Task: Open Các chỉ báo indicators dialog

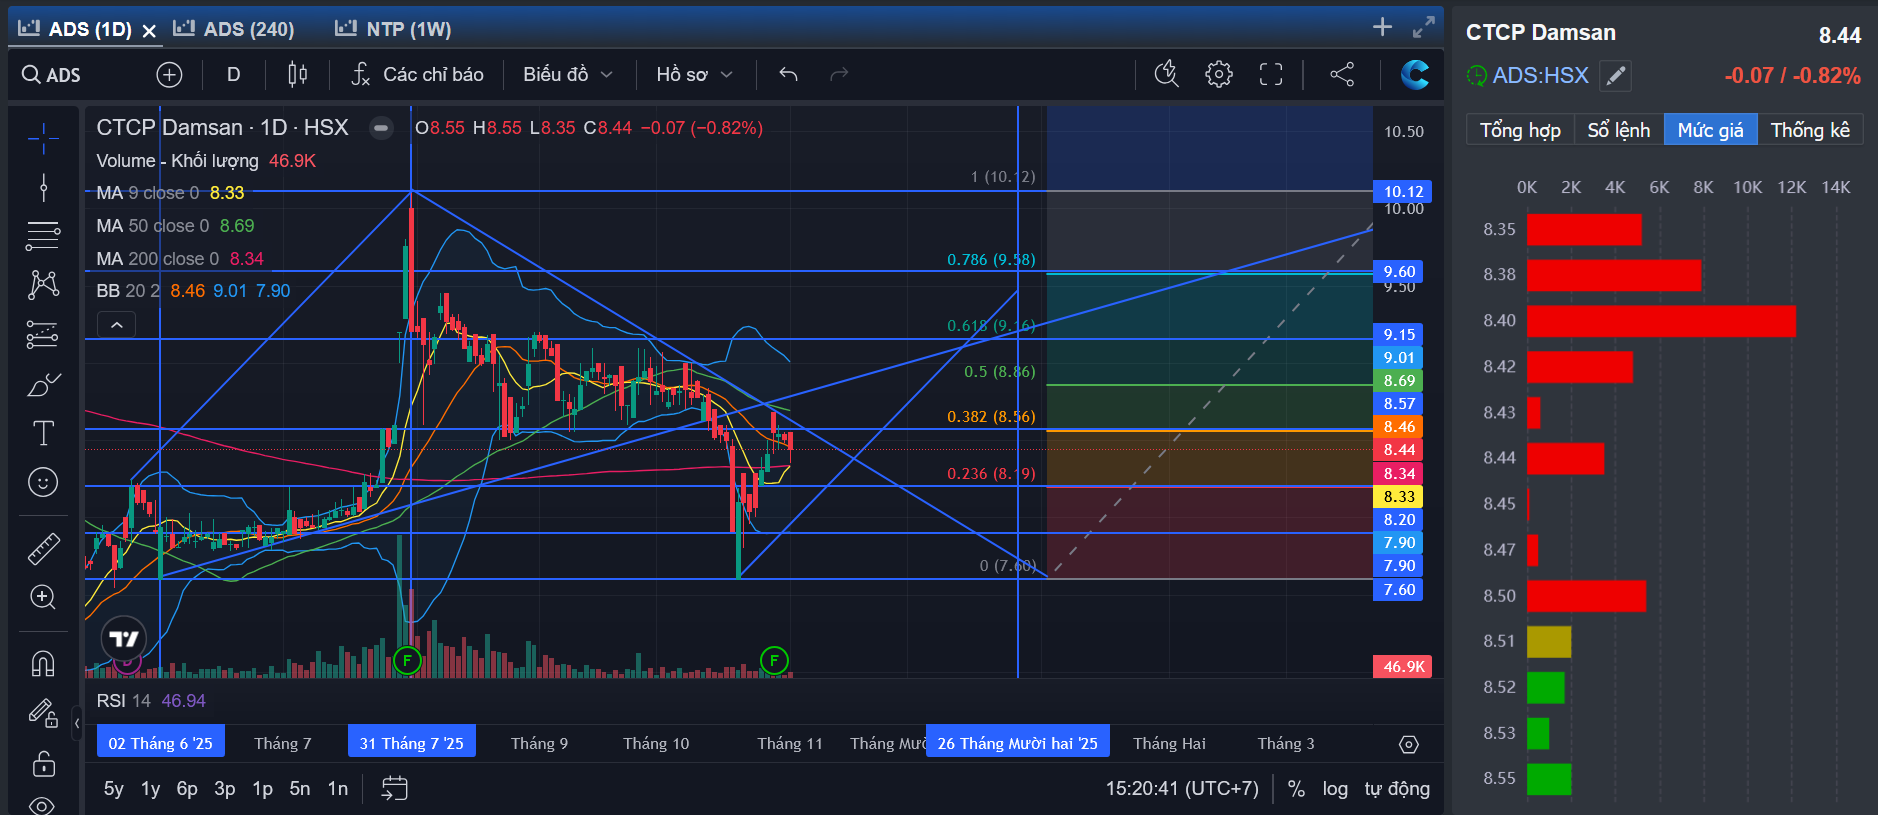Action: pos(417,75)
